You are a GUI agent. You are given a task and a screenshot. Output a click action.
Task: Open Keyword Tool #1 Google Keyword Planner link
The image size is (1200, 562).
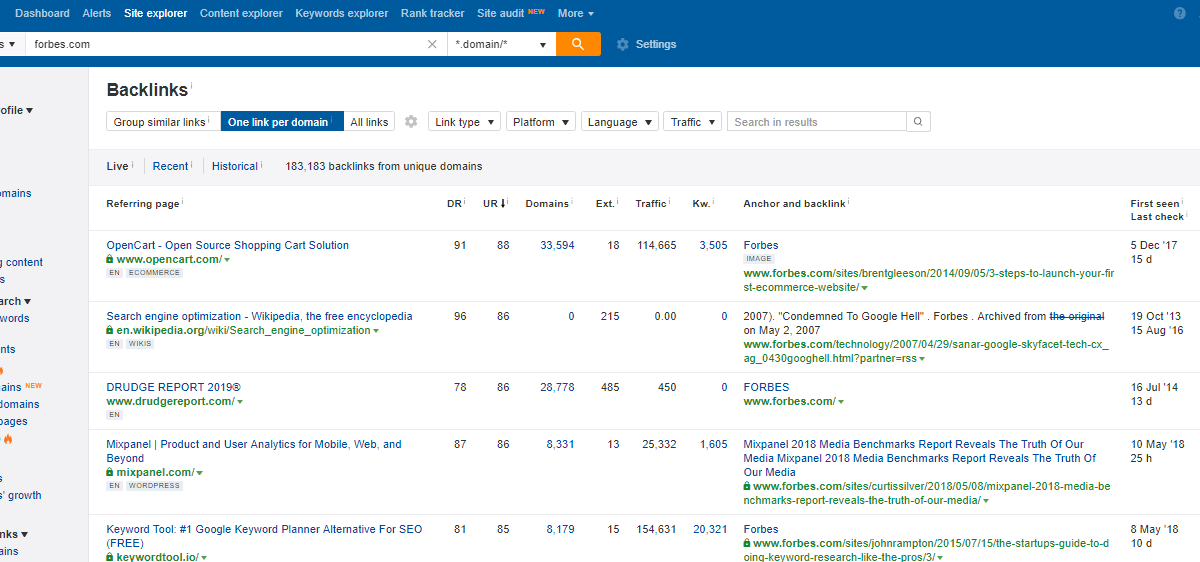(264, 536)
